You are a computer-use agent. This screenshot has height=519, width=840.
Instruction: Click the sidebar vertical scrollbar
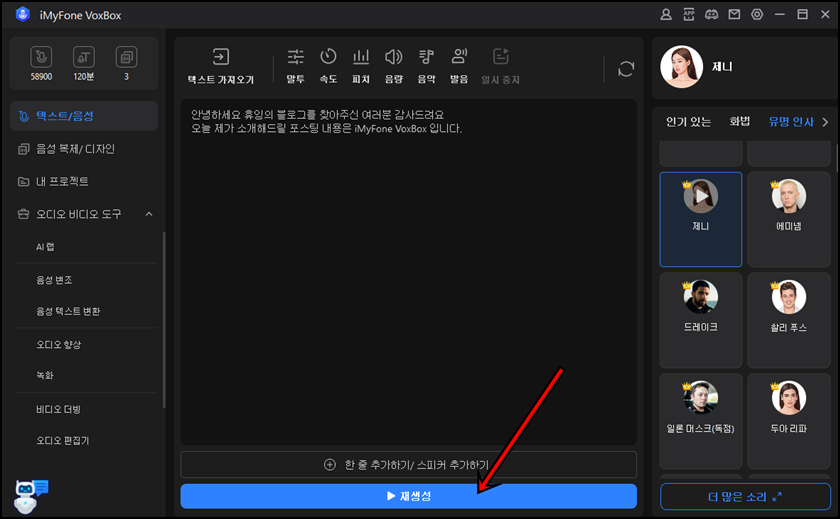point(164,320)
